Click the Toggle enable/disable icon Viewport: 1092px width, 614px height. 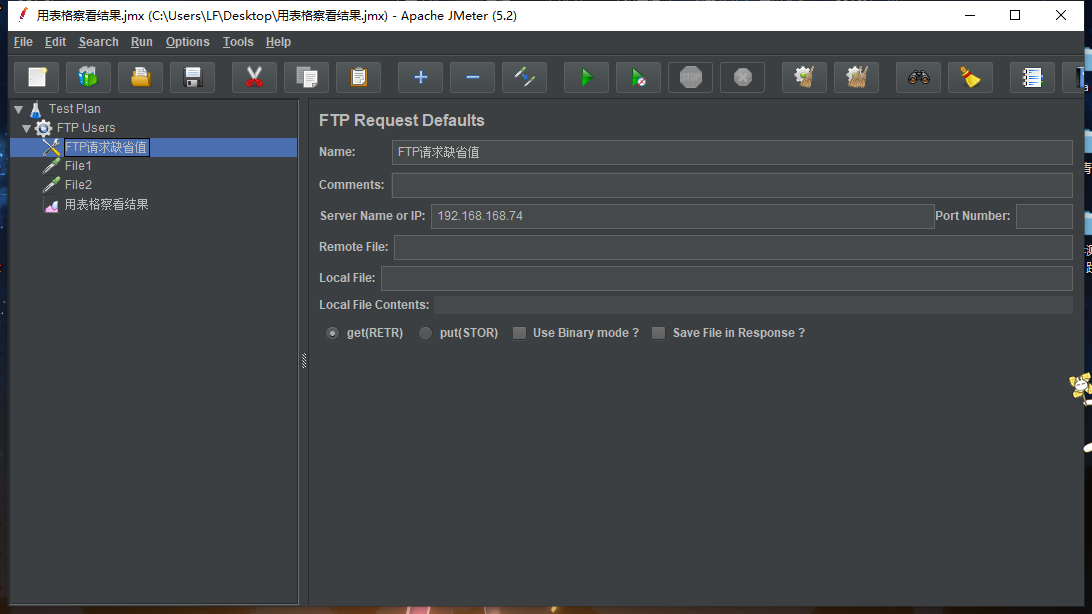pos(524,77)
